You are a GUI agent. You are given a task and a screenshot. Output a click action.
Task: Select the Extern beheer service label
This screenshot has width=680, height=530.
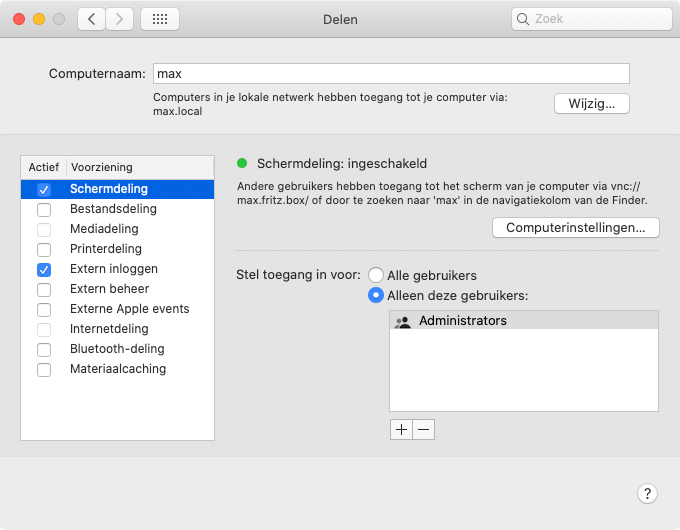109,288
